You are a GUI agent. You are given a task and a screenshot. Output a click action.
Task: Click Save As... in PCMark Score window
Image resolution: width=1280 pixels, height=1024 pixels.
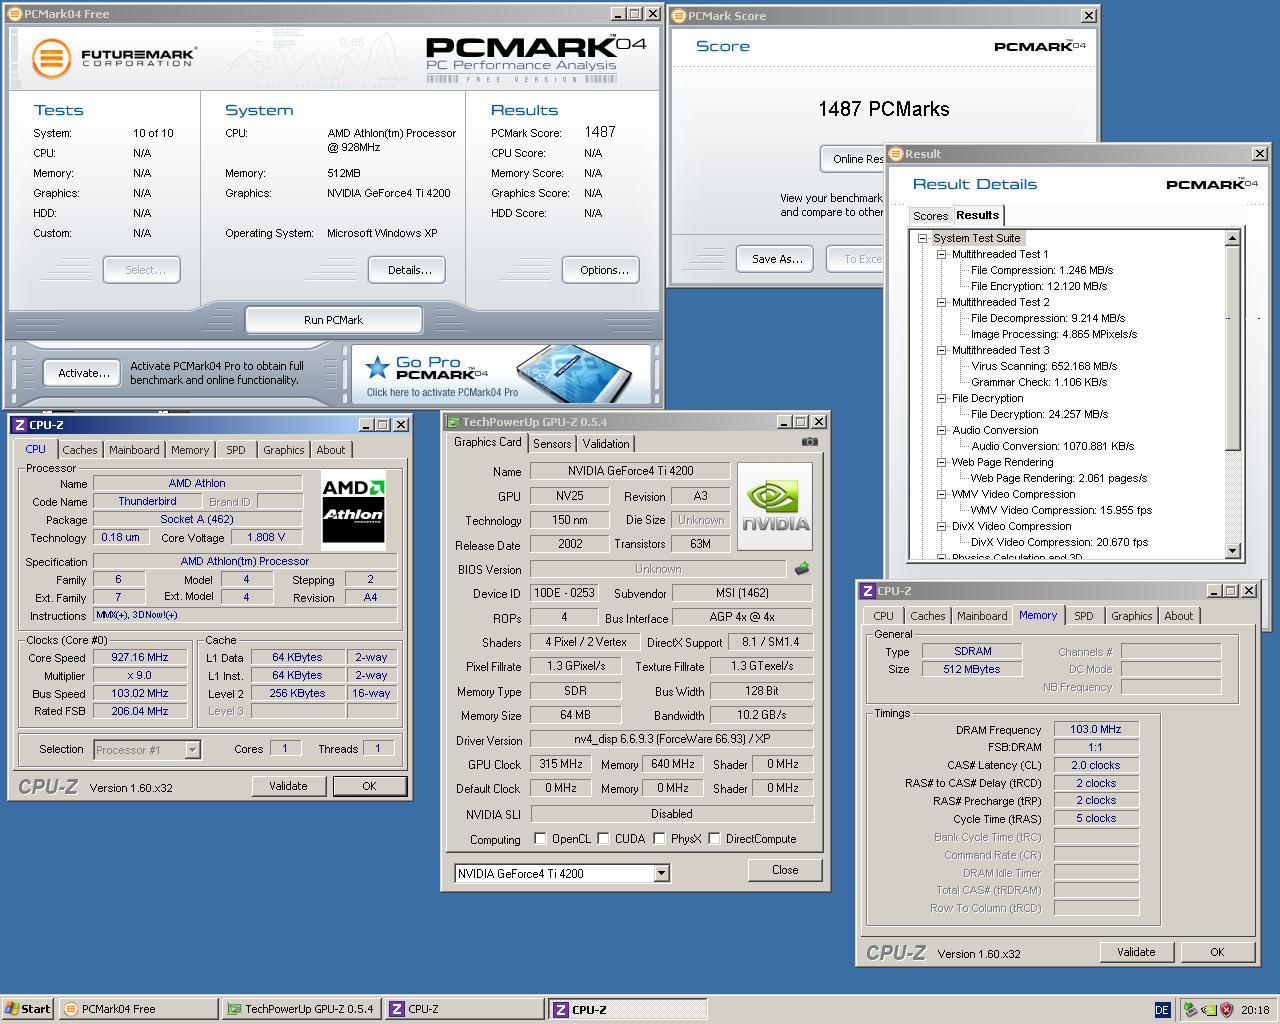(777, 259)
